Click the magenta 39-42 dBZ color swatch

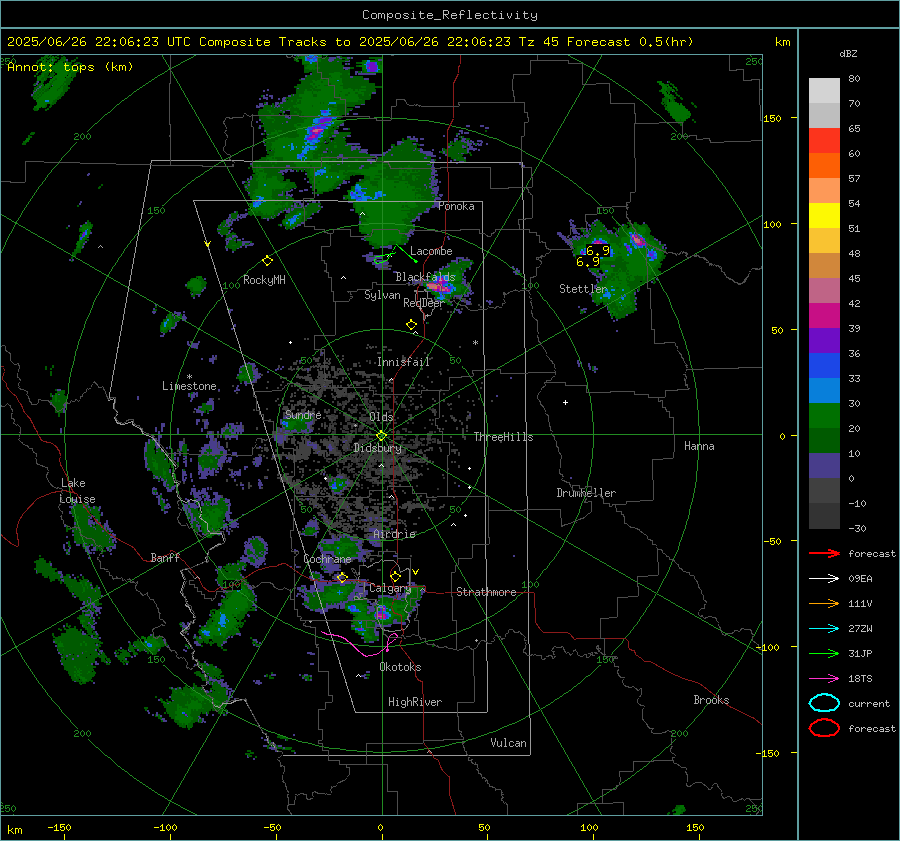pyautogui.click(x=824, y=316)
